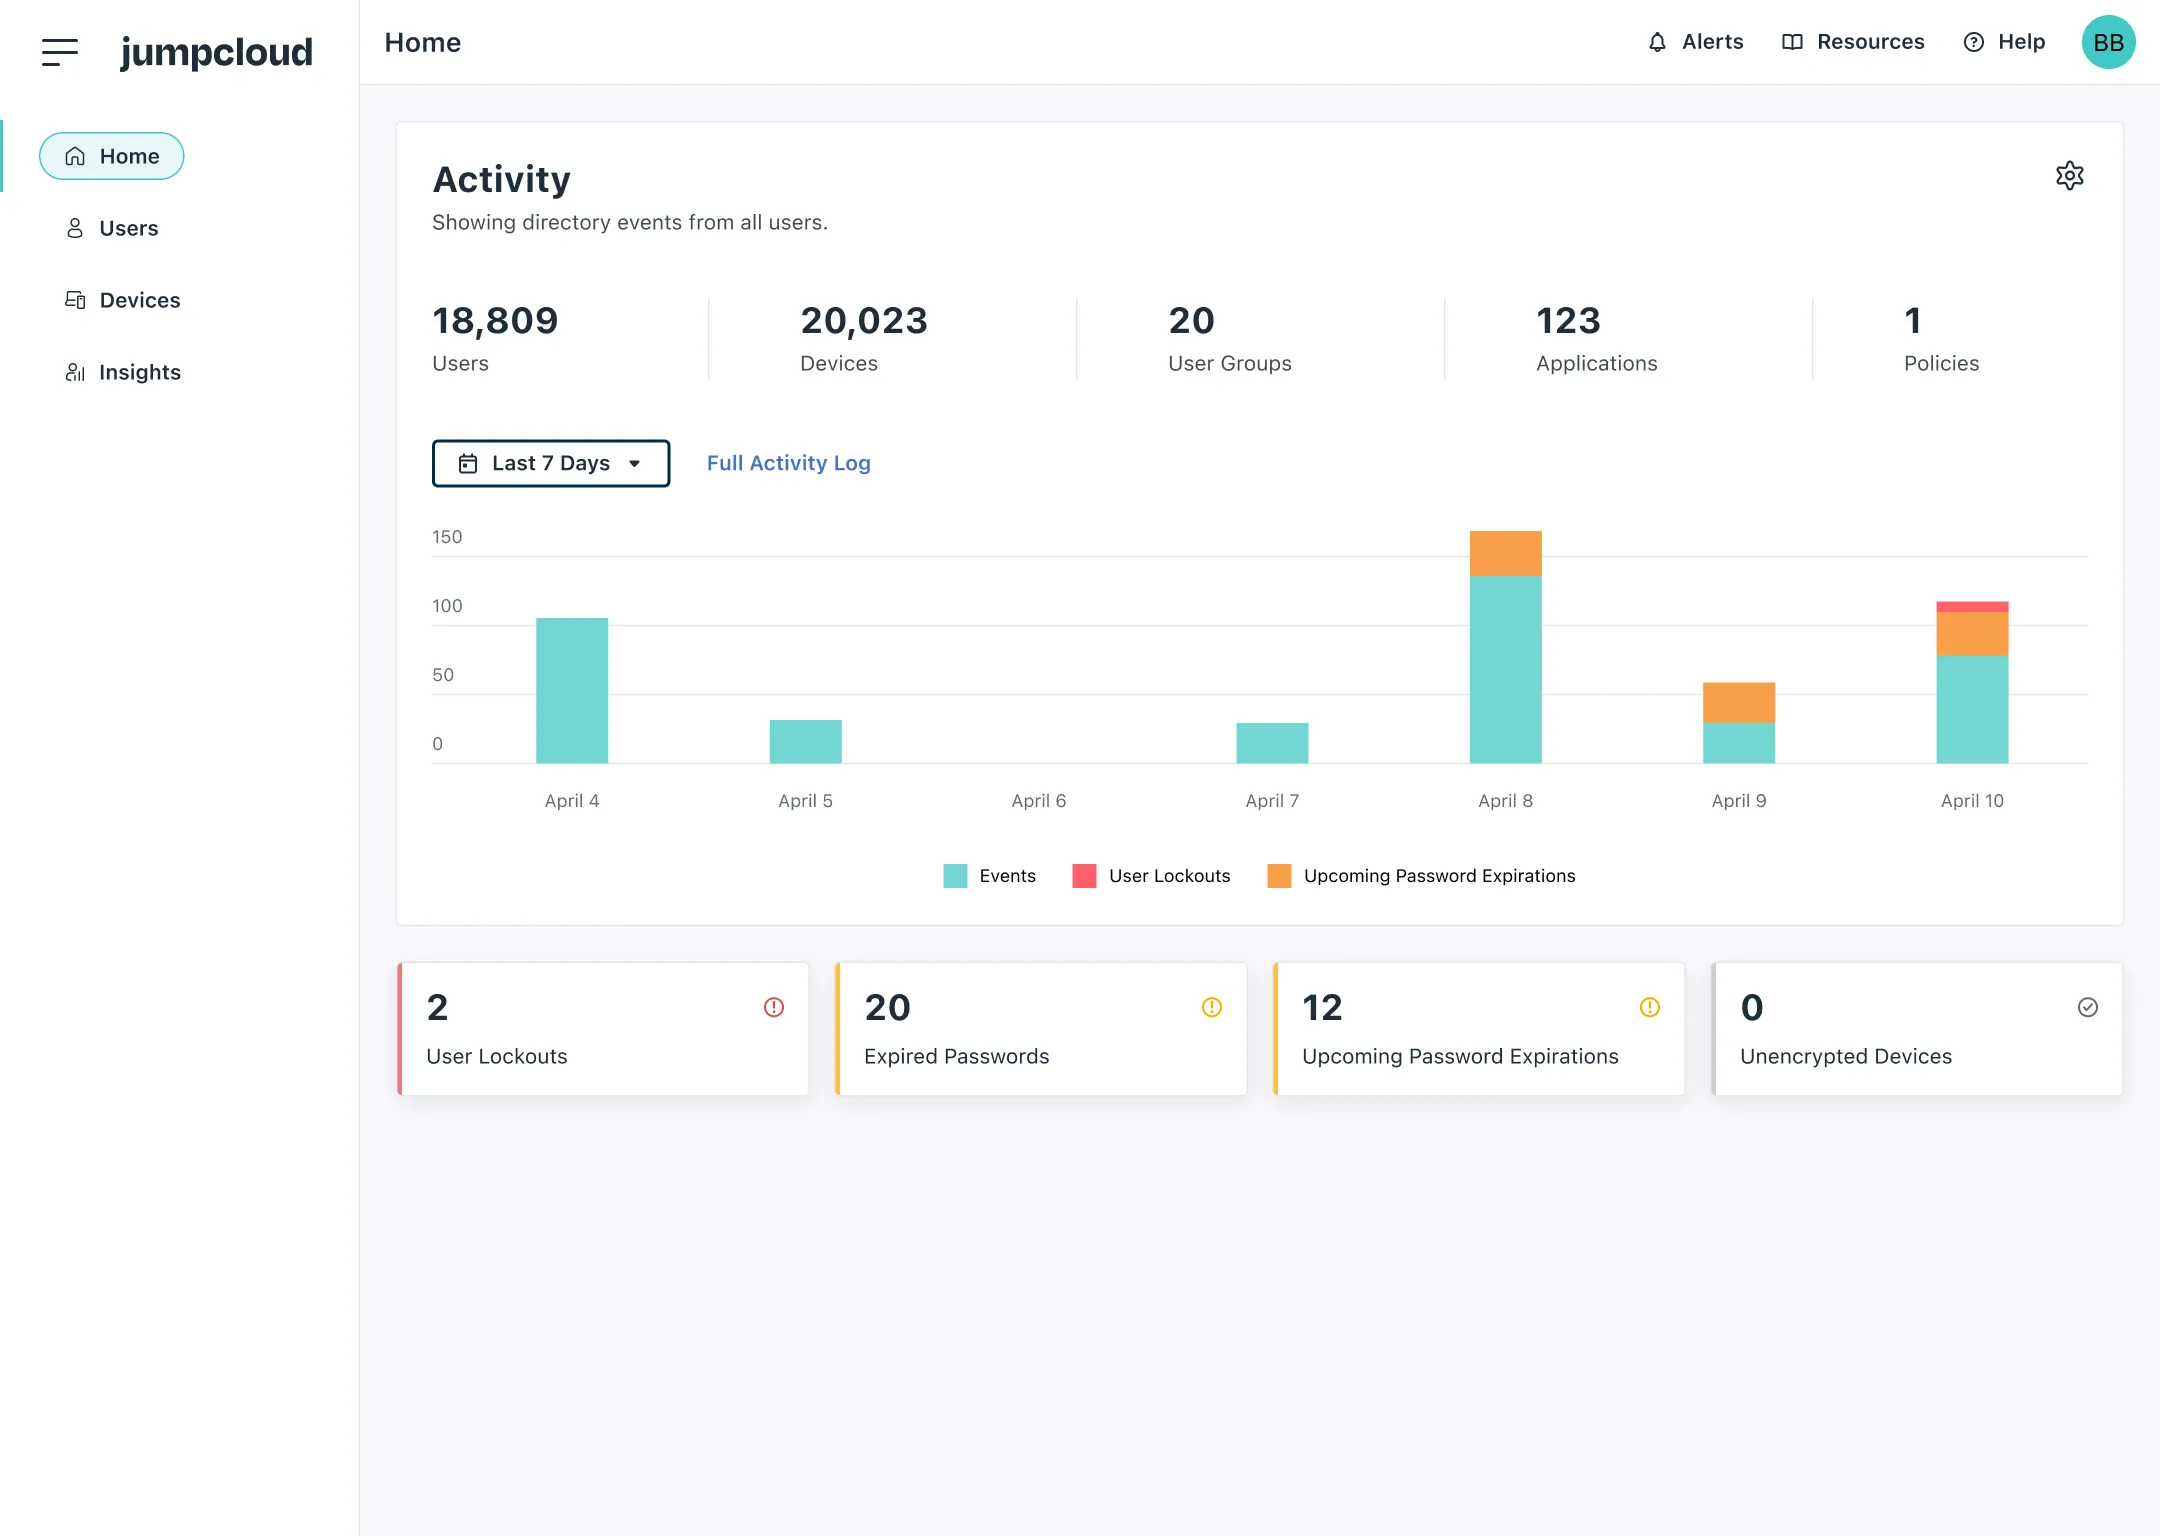Open Devices in the sidebar
This screenshot has width=2160, height=1536.
[122, 300]
